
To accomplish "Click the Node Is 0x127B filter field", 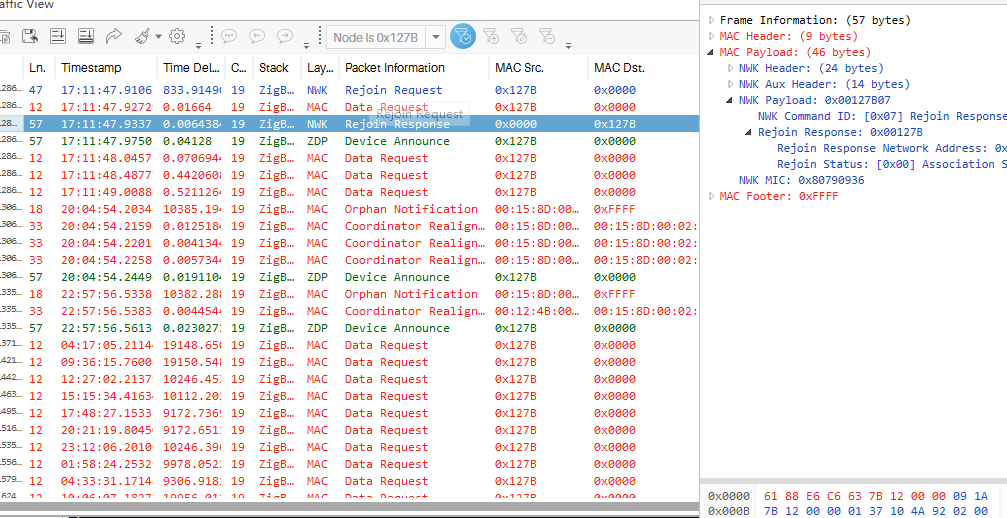I will click(376, 37).
